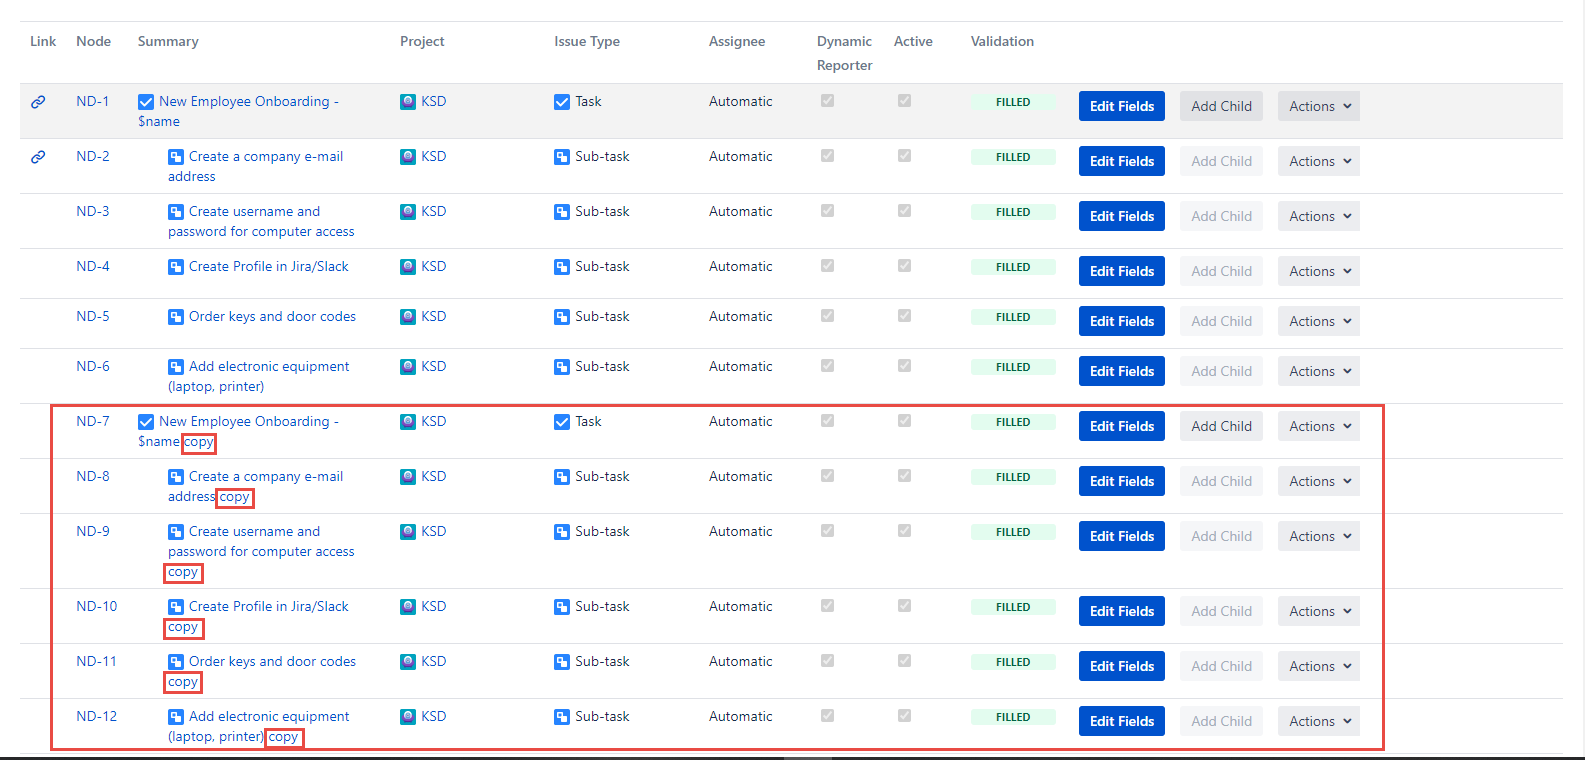
Task: Click the task icon beside the ND-1 summary
Action: coord(146,102)
